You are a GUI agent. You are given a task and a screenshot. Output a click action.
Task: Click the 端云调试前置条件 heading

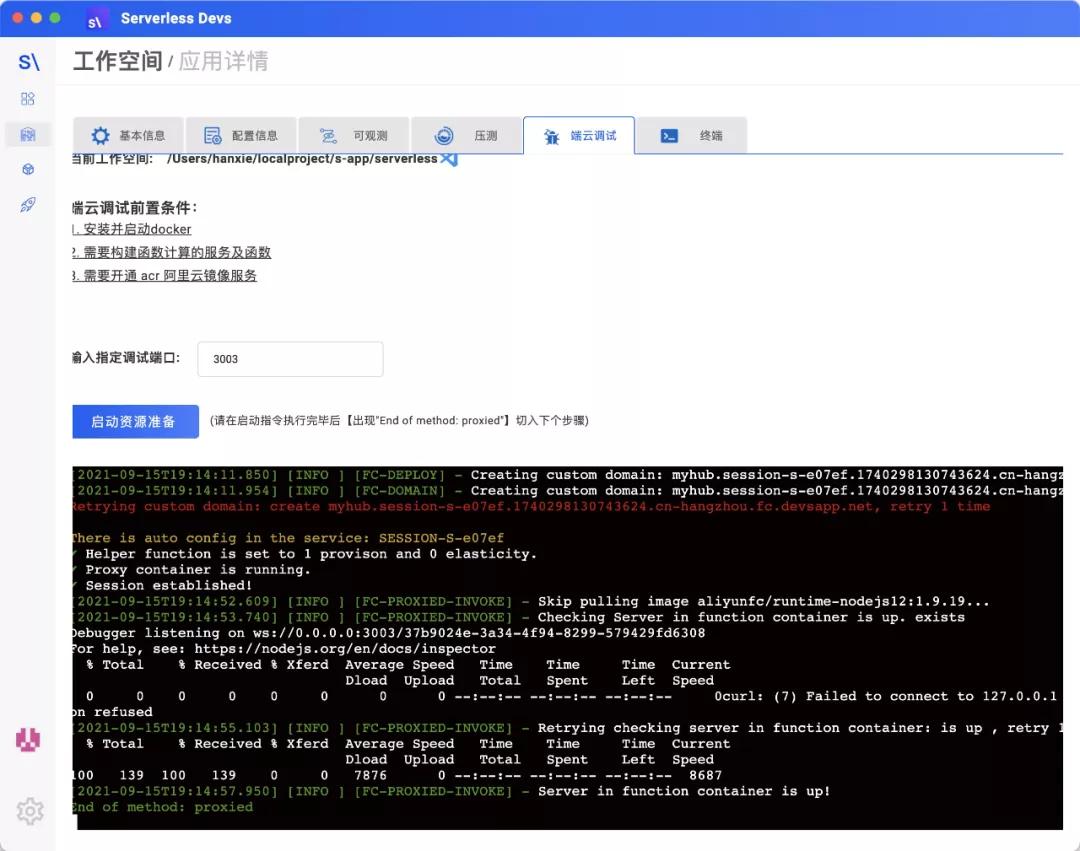pyautogui.click(x=135, y=208)
